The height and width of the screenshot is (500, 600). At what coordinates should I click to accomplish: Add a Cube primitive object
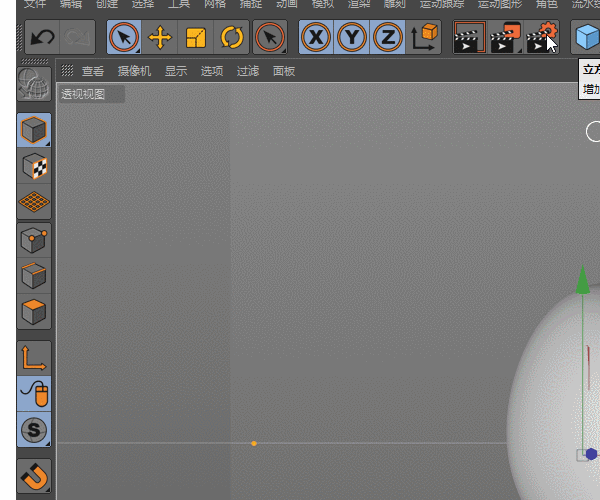click(x=587, y=37)
